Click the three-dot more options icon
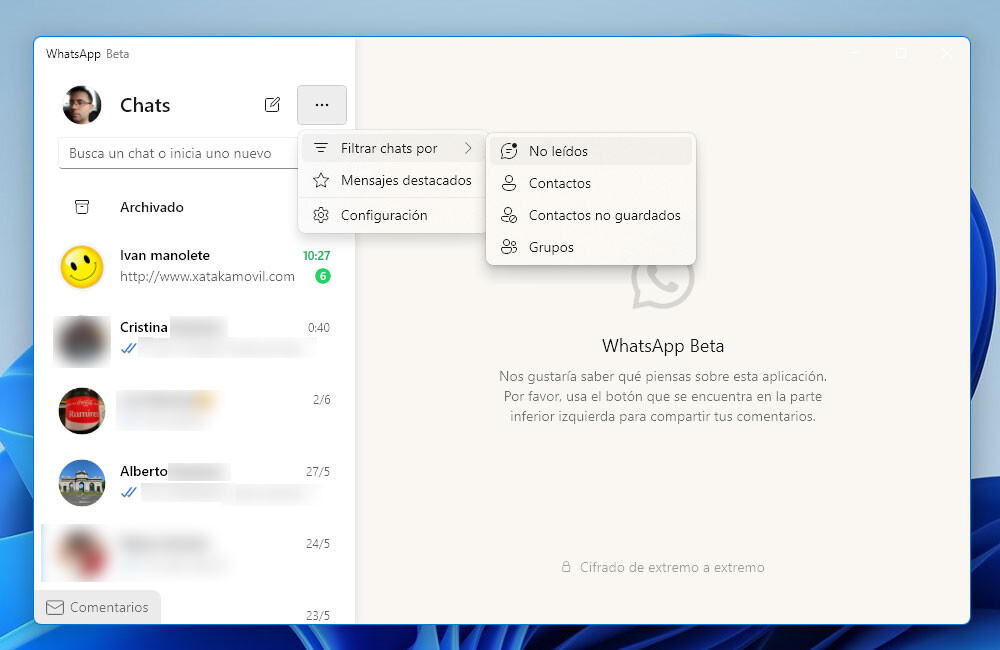The width and height of the screenshot is (1000, 650). click(321, 104)
